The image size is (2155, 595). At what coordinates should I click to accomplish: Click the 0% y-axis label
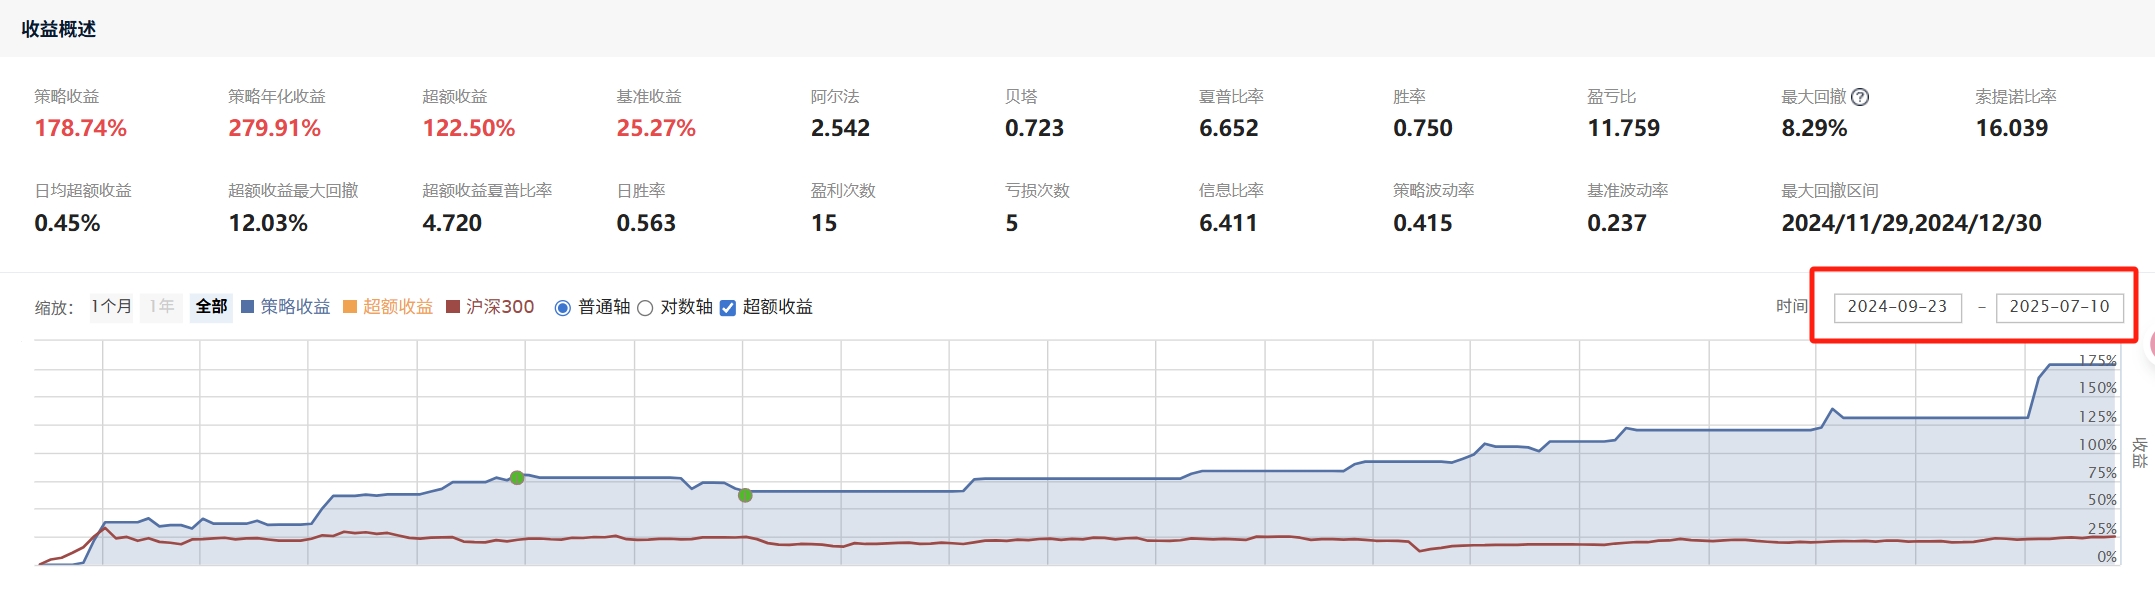click(x=2107, y=556)
